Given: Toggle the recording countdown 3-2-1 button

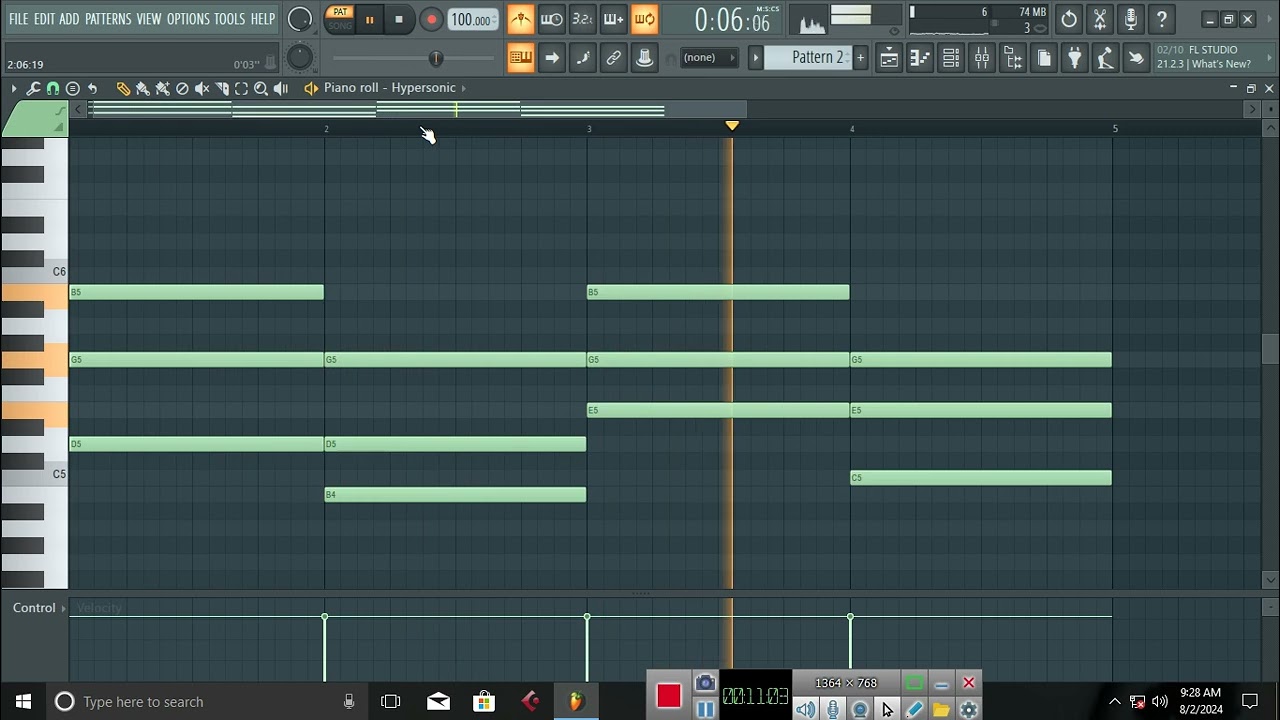Looking at the screenshot, I should (x=582, y=19).
